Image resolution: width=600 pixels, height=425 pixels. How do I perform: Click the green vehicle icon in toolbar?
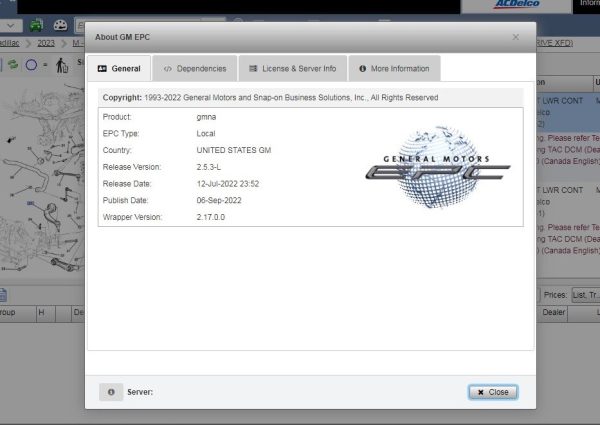coord(36,26)
